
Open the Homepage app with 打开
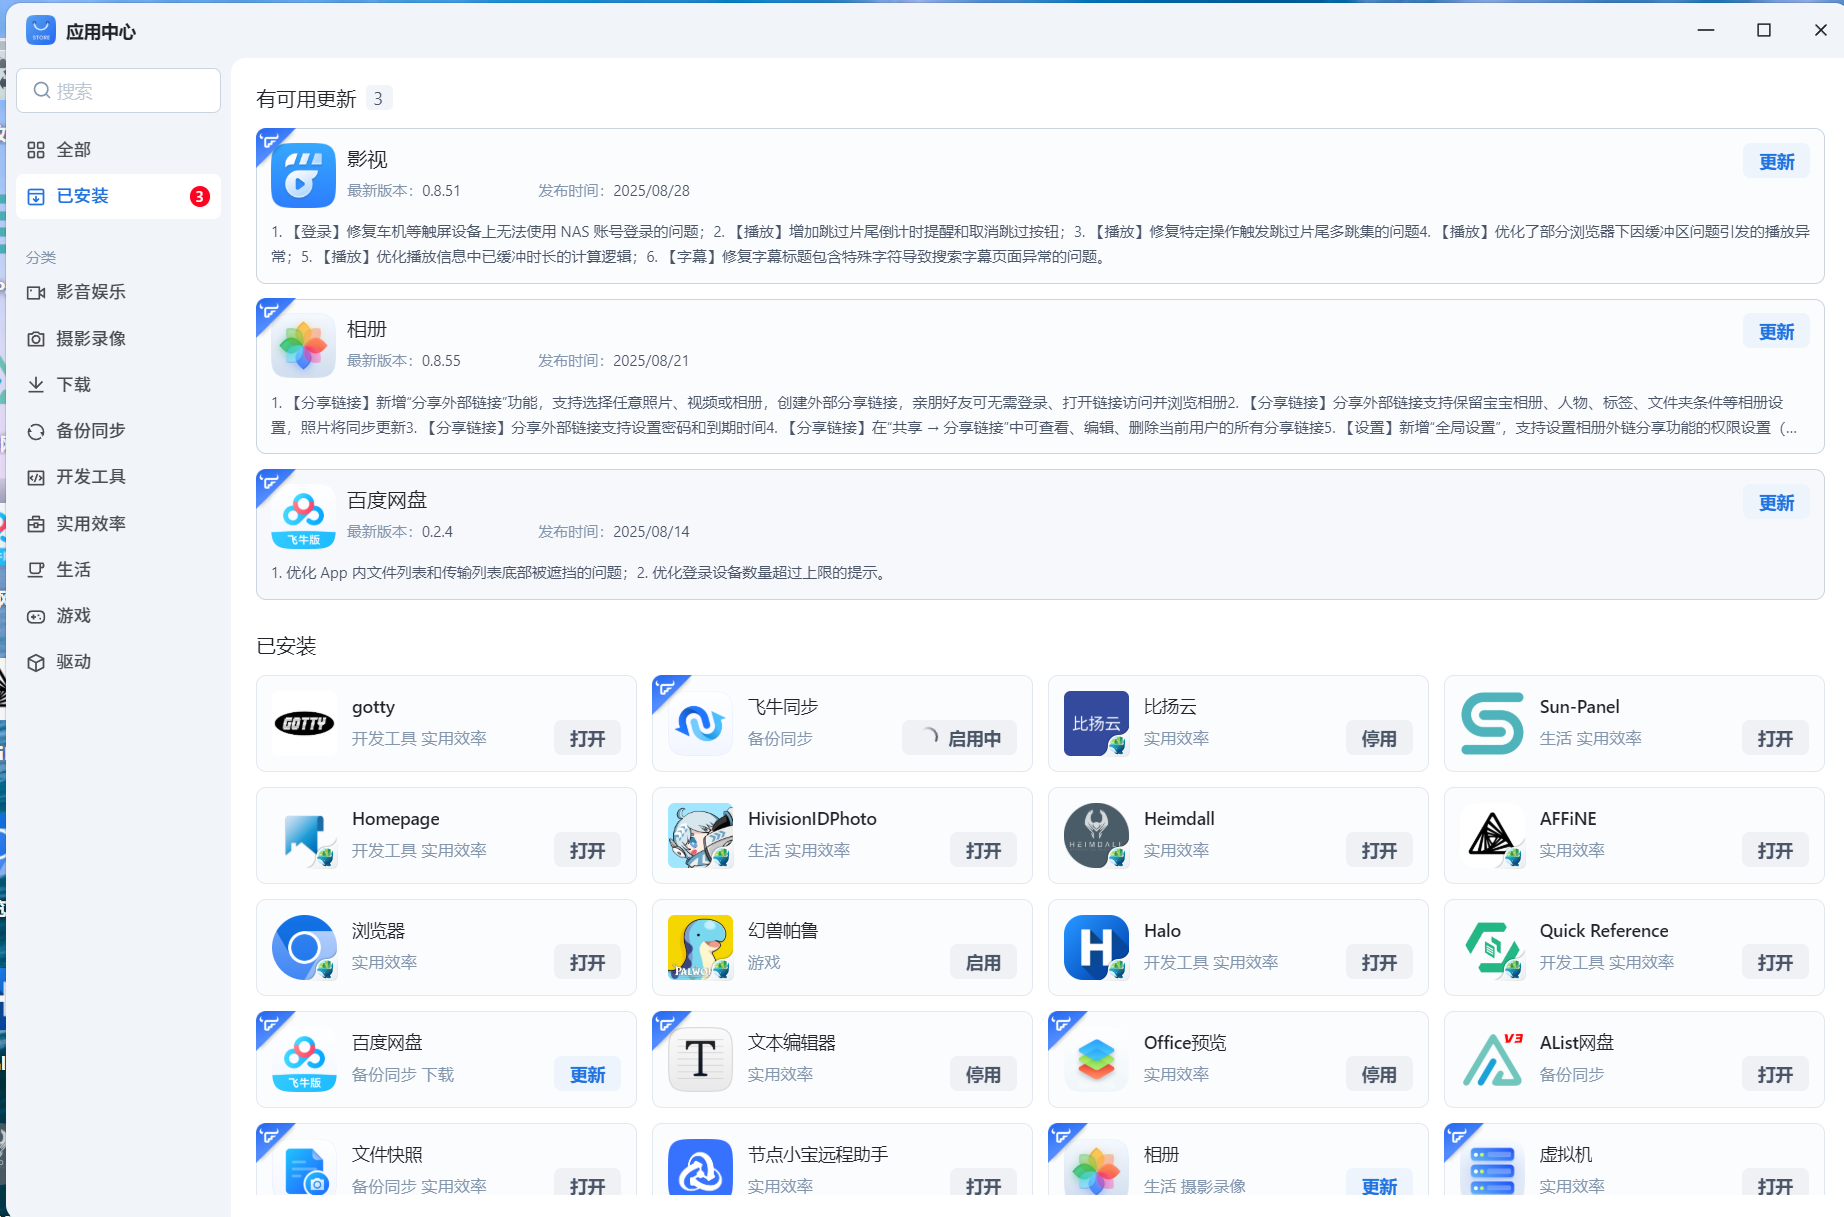click(587, 851)
